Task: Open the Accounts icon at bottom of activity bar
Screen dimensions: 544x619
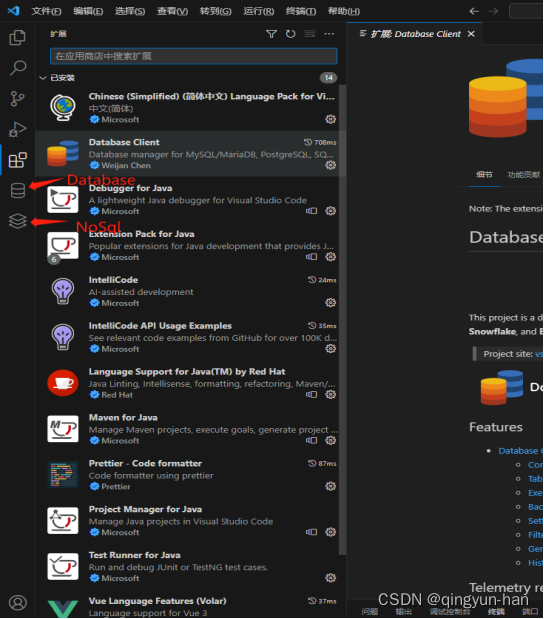Action: [x=18, y=602]
